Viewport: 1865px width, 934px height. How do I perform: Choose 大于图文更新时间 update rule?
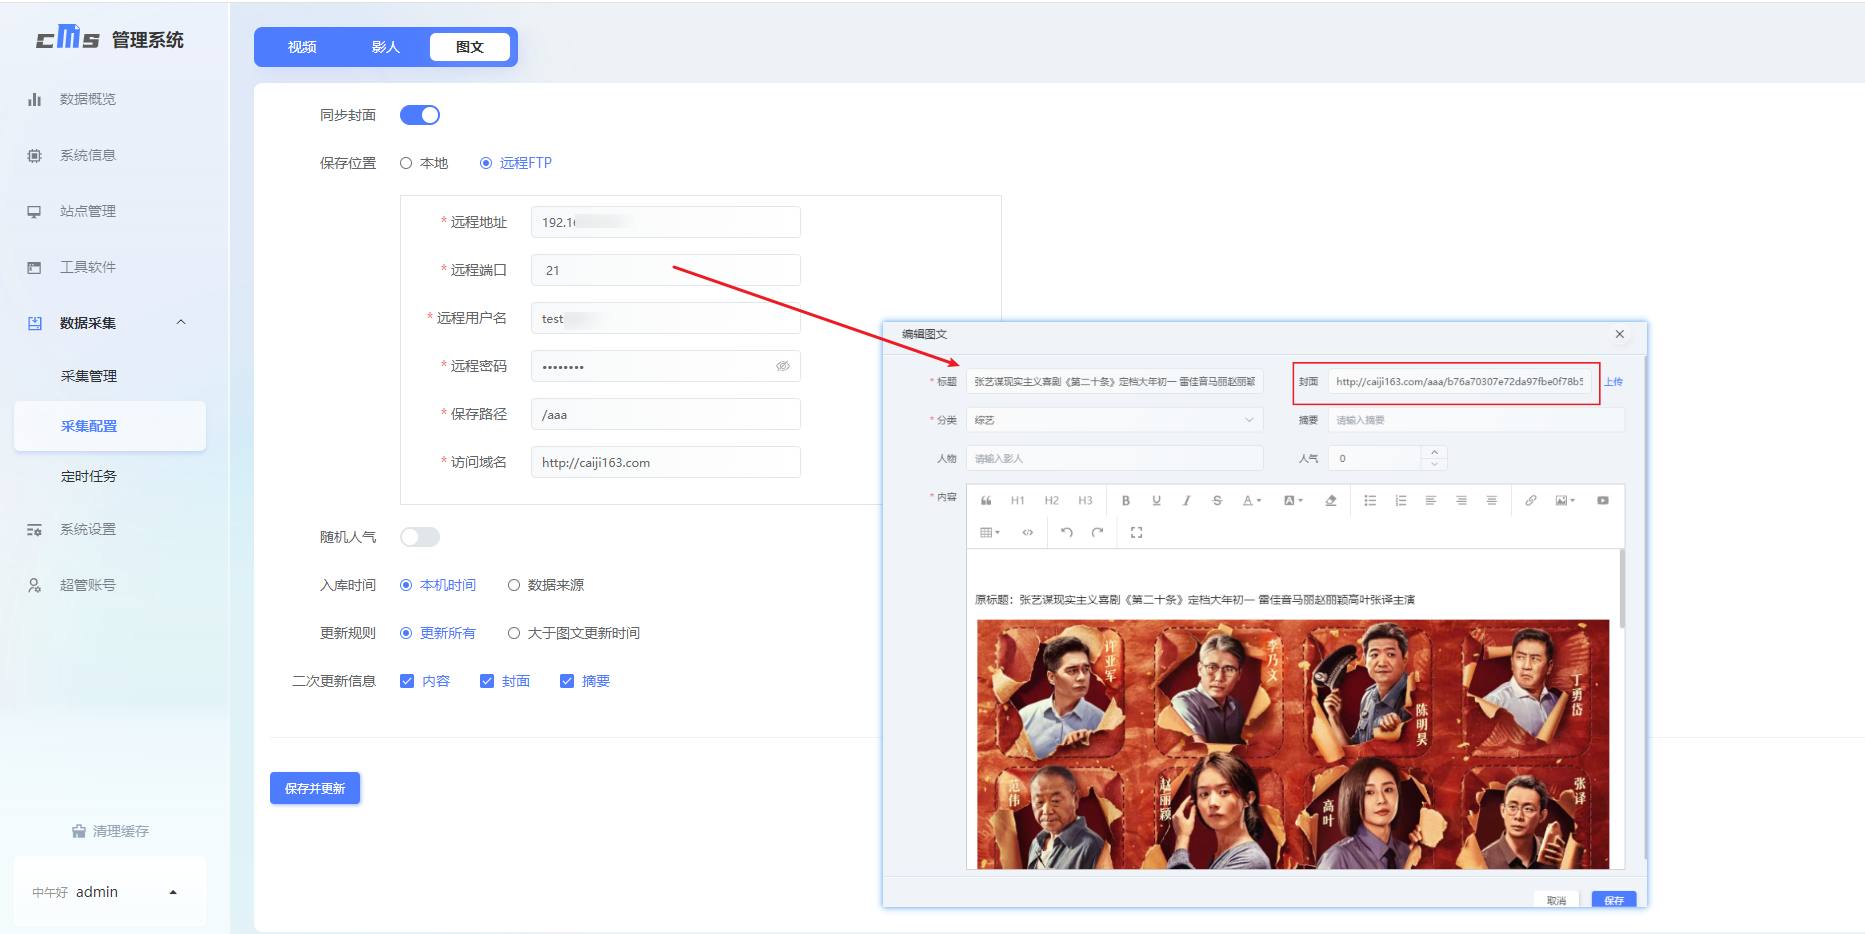574,633
